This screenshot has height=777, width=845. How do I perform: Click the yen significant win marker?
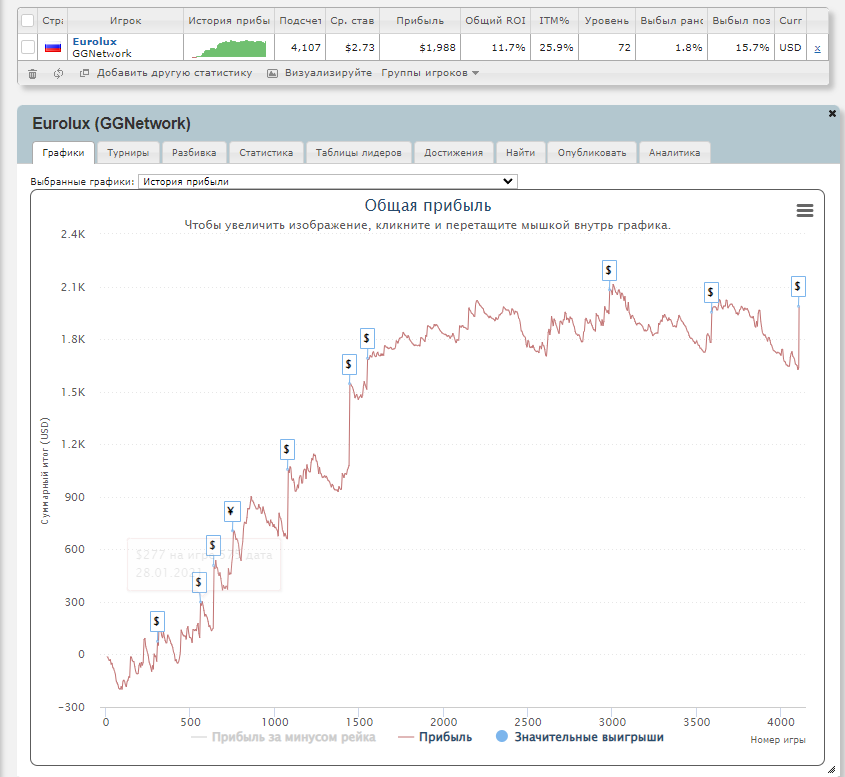point(231,511)
